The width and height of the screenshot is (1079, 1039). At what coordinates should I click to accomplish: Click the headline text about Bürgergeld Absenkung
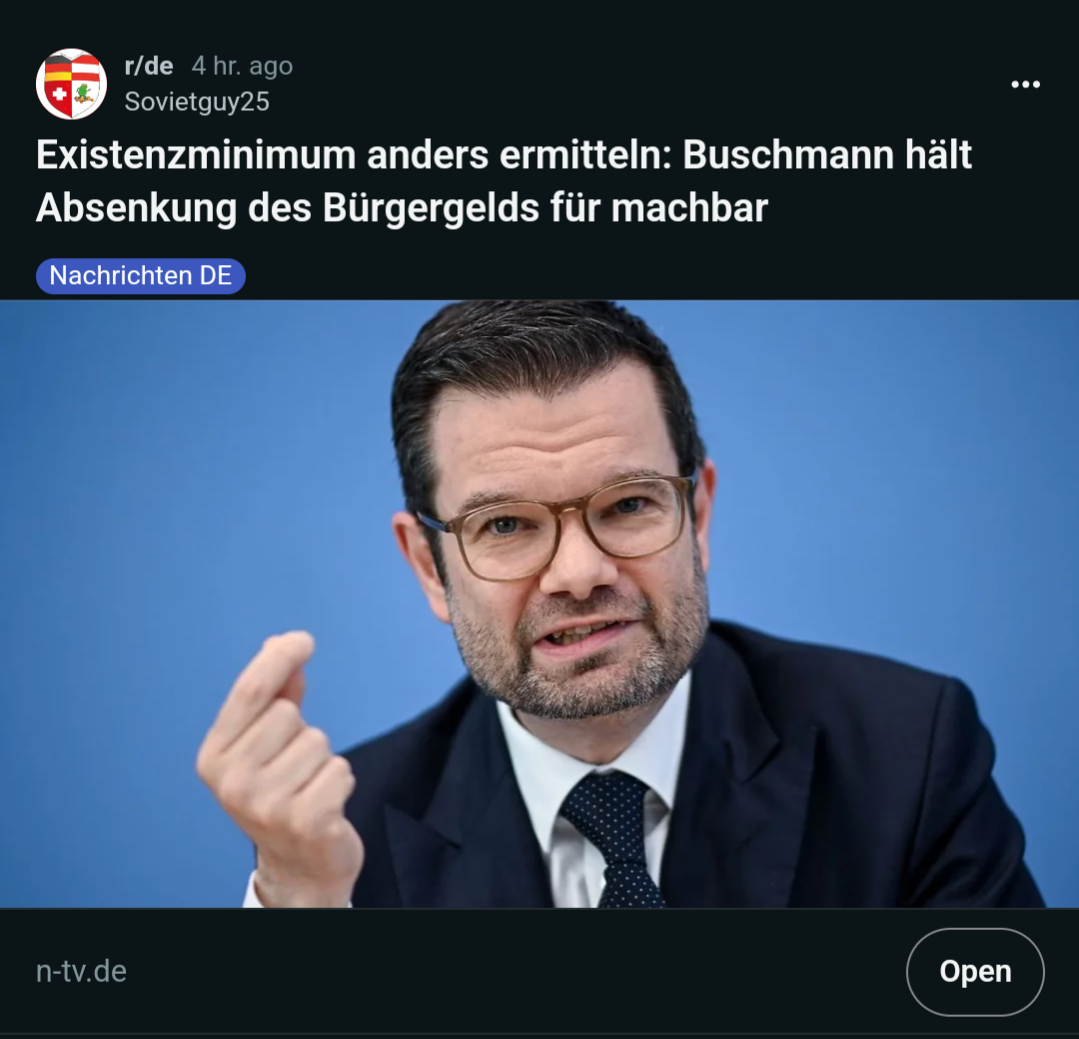click(504, 181)
